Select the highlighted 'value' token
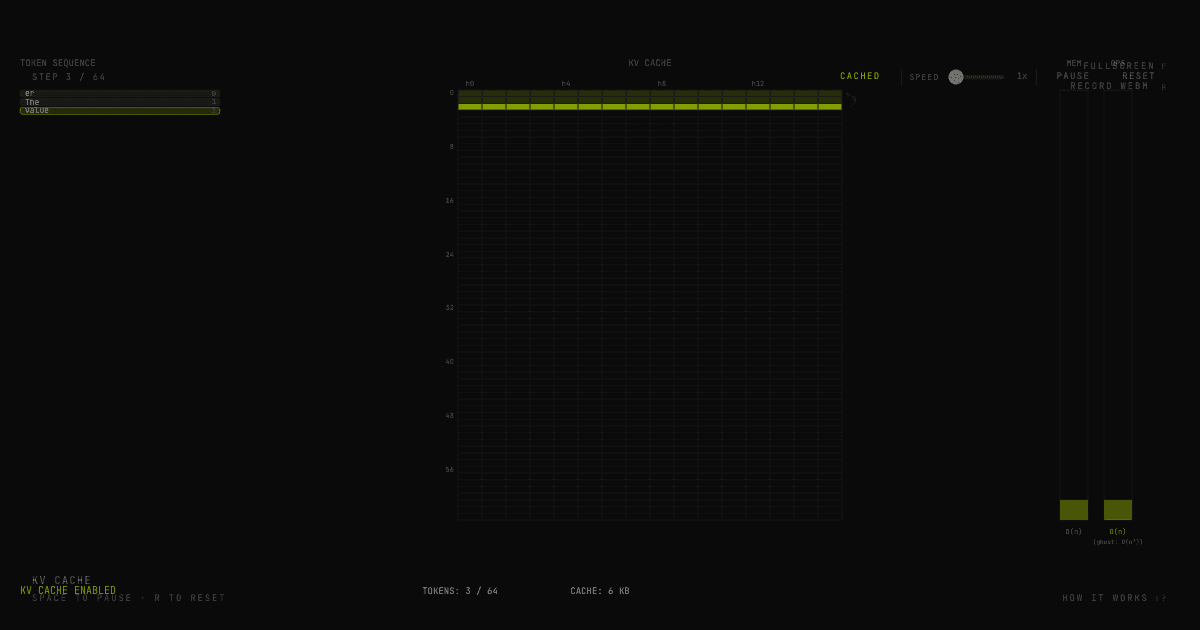This screenshot has width=1200, height=630. [x=120, y=110]
